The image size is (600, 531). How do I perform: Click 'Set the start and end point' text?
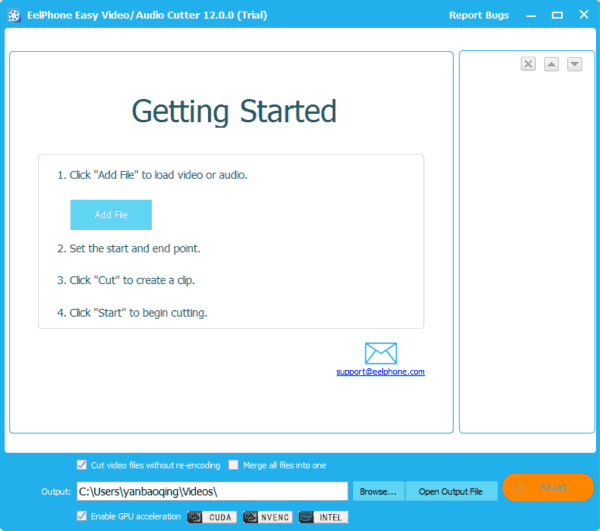click(129, 249)
